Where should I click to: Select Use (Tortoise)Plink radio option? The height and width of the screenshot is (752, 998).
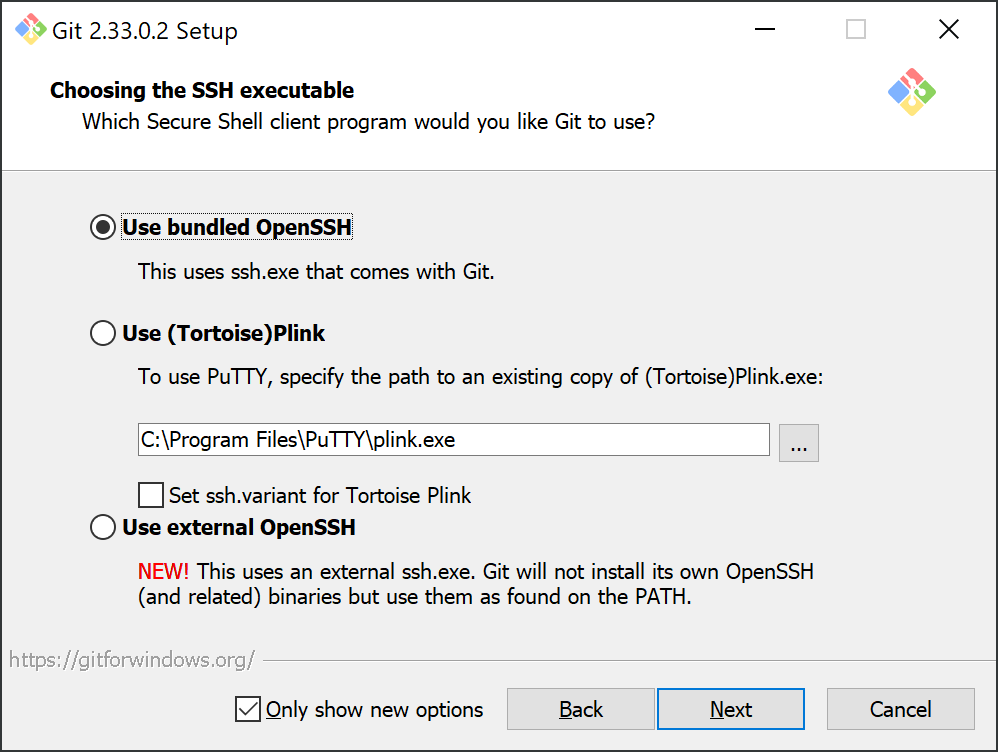point(102,333)
